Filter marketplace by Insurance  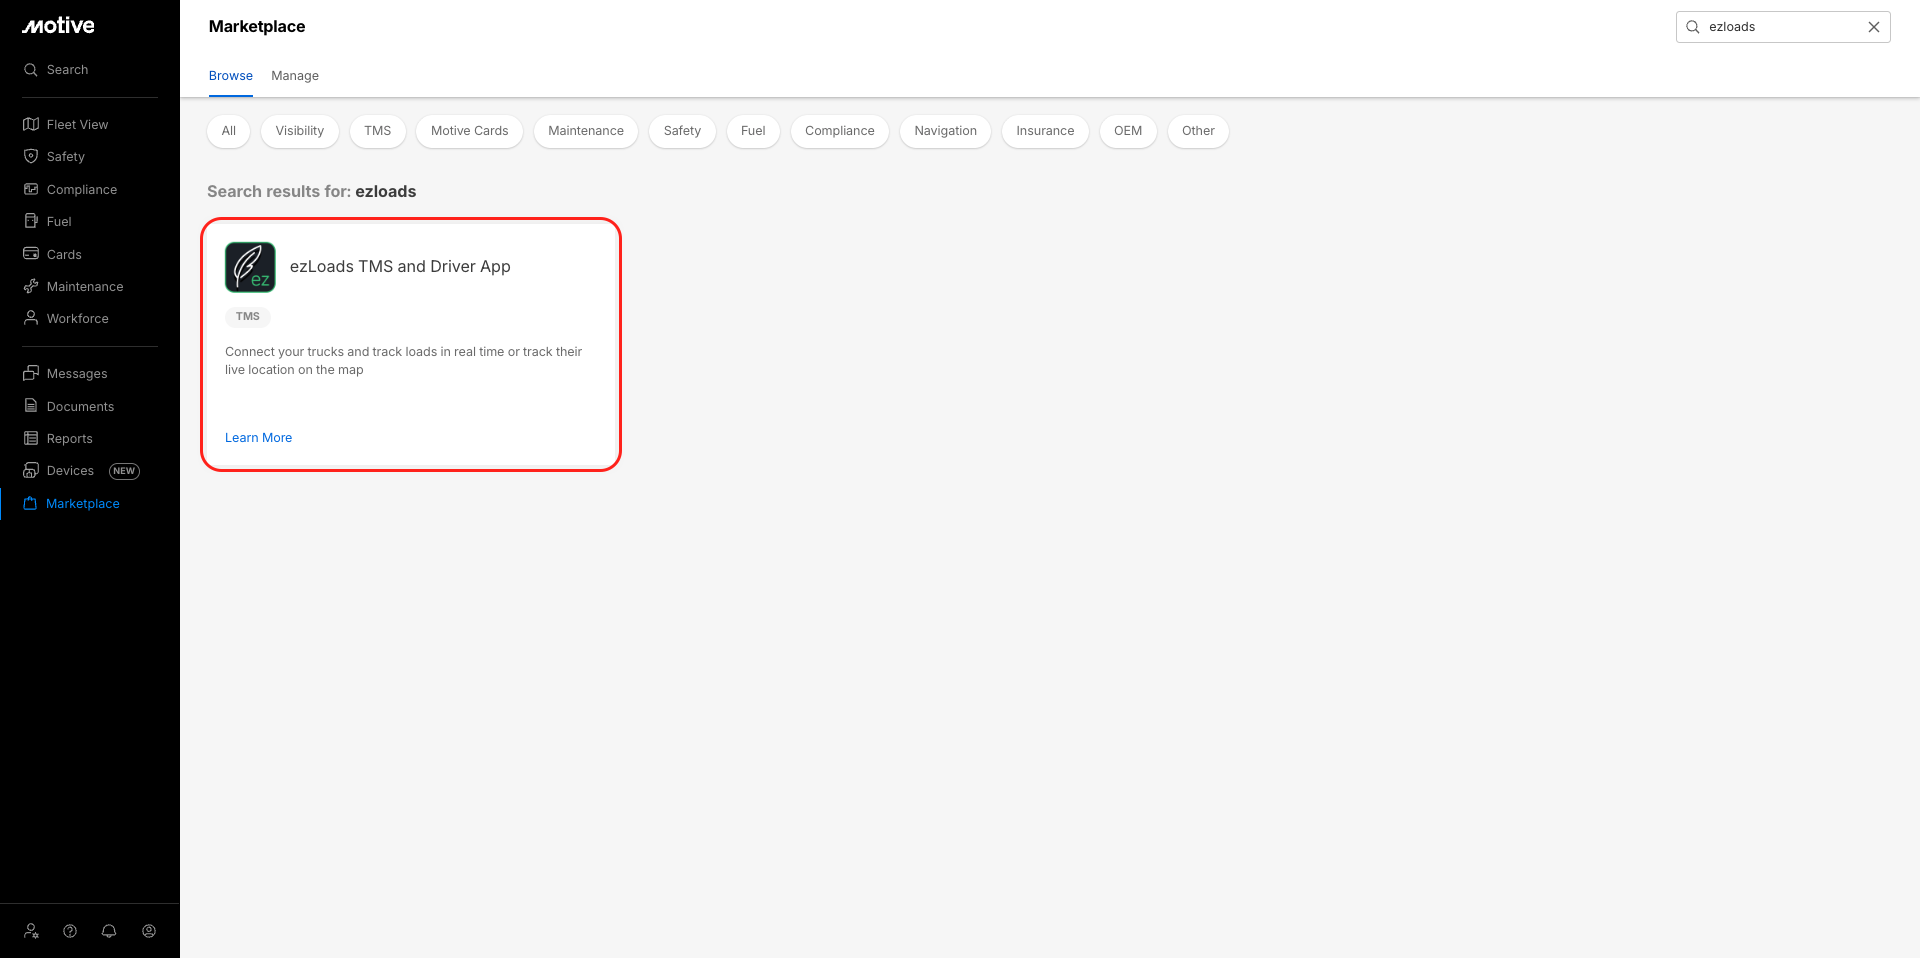(x=1045, y=131)
